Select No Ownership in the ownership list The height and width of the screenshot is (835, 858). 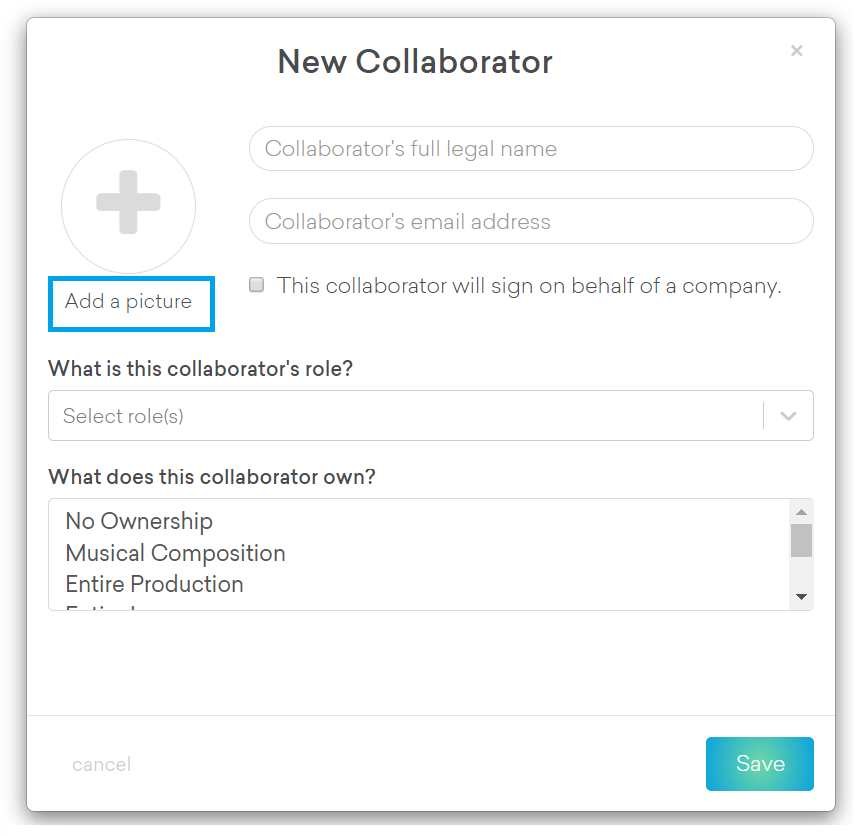[139, 521]
